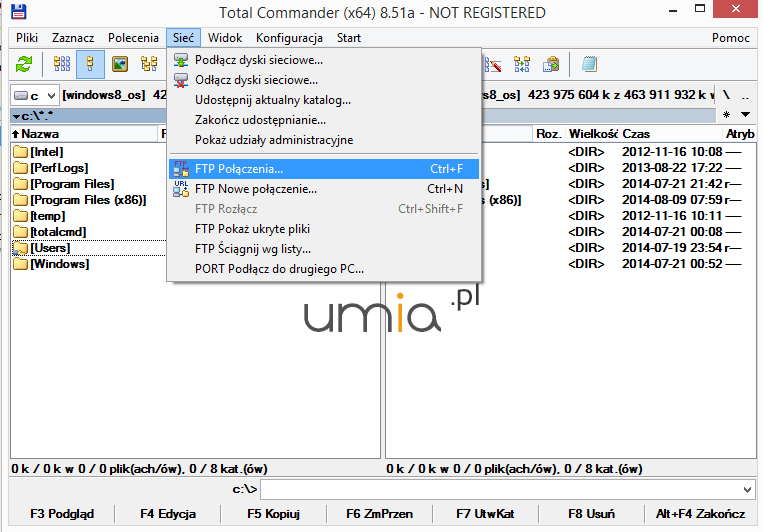763x532 pixels.
Task: Expand the command line history dropdown
Action: (x=744, y=490)
